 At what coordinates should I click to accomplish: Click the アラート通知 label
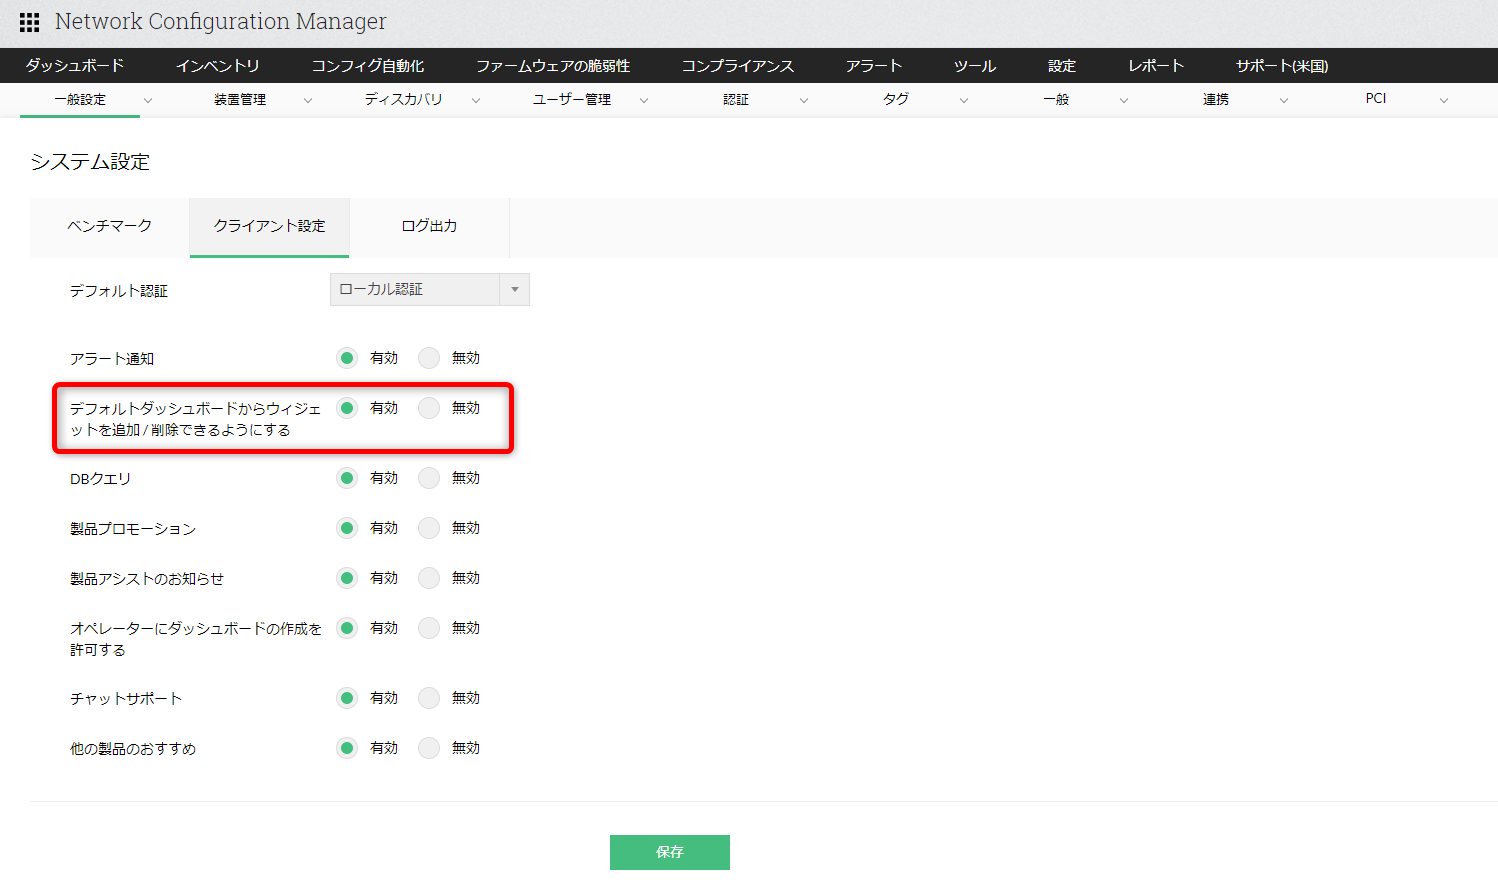112,359
